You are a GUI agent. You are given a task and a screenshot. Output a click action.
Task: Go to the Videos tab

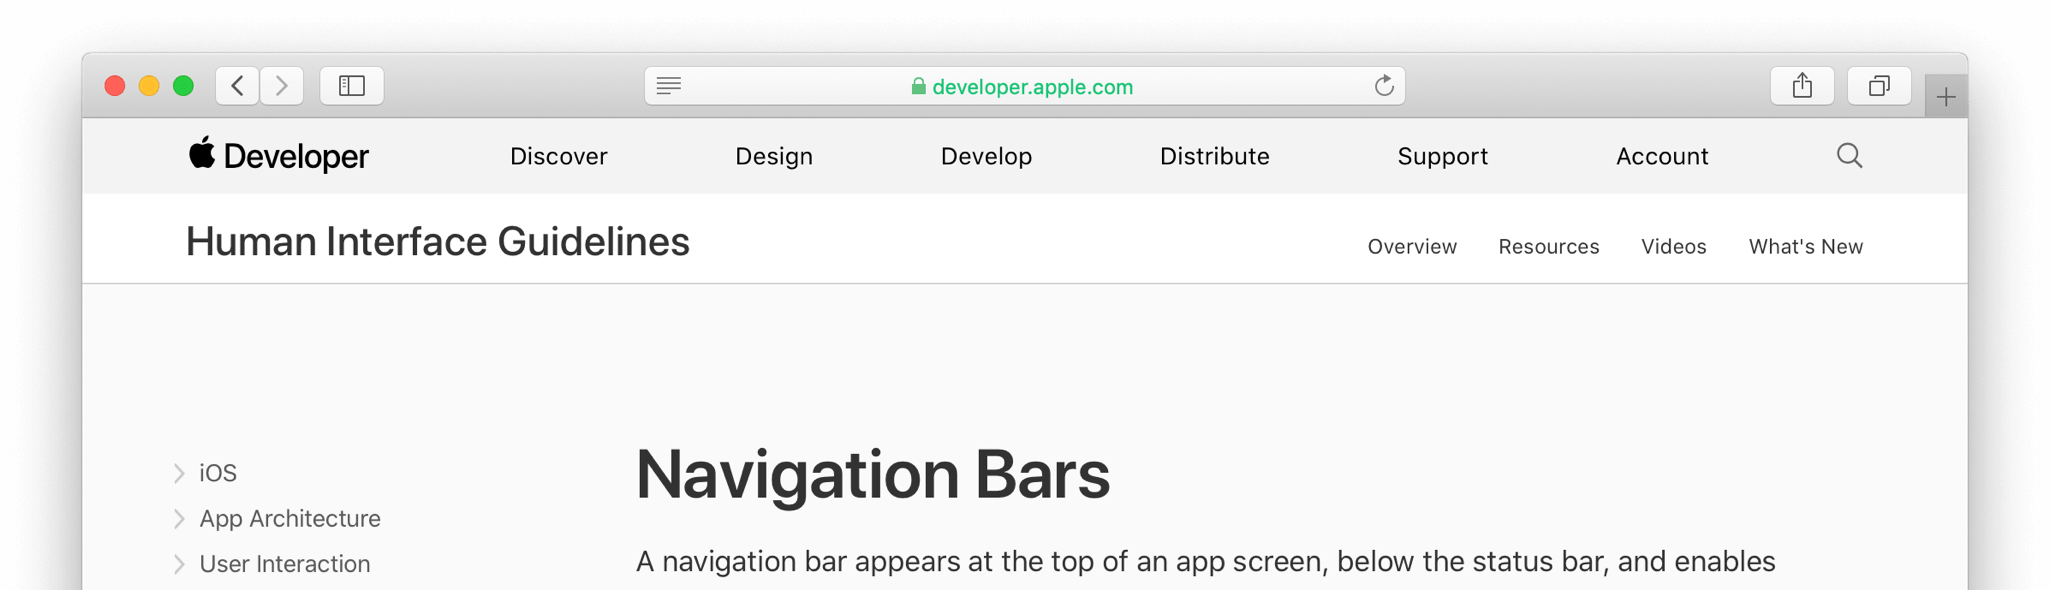1674,246
